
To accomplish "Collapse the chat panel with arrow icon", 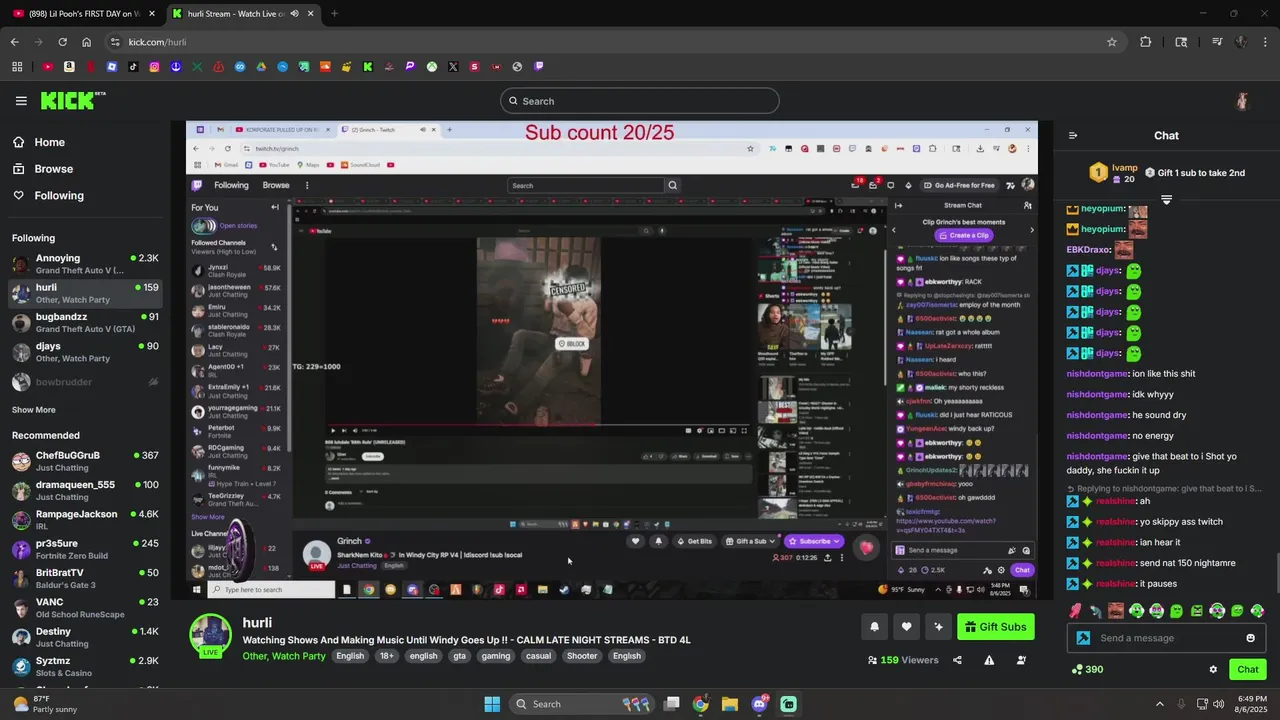I will point(1073,135).
